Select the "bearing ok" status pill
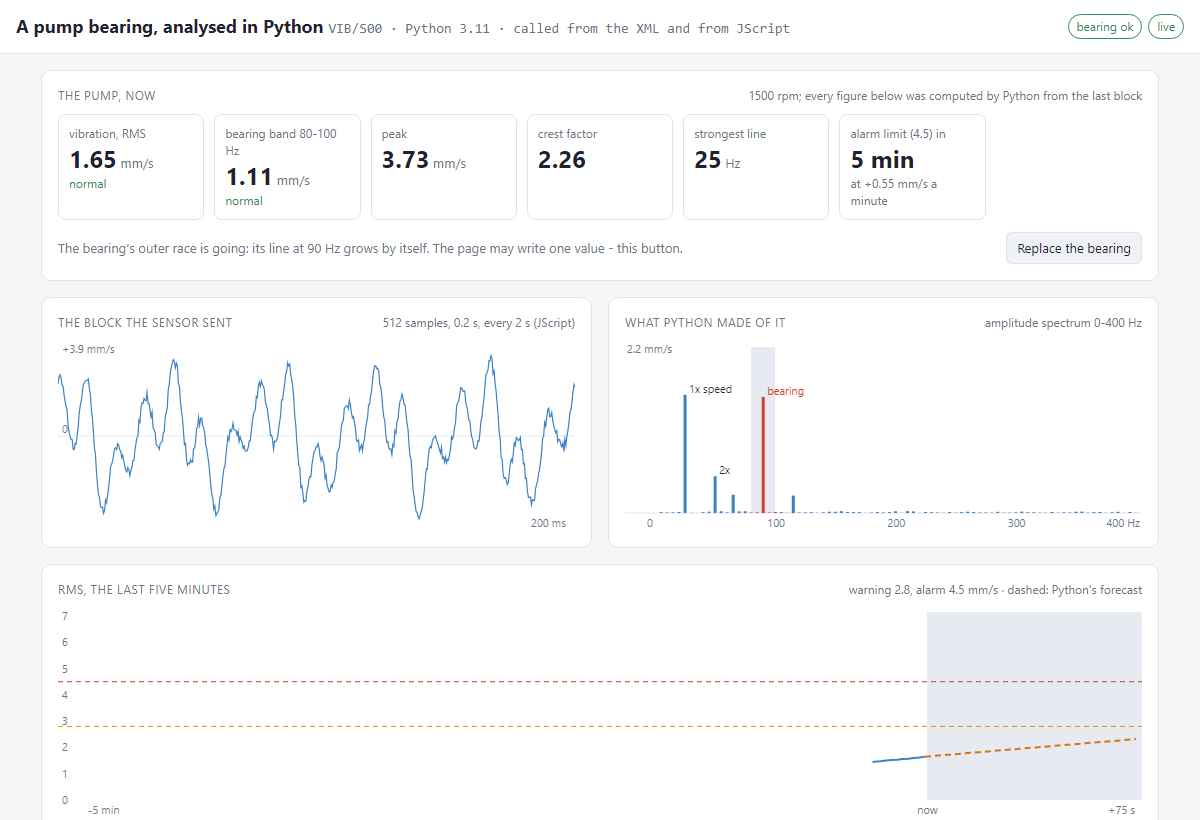The image size is (1200, 820). click(x=1105, y=27)
